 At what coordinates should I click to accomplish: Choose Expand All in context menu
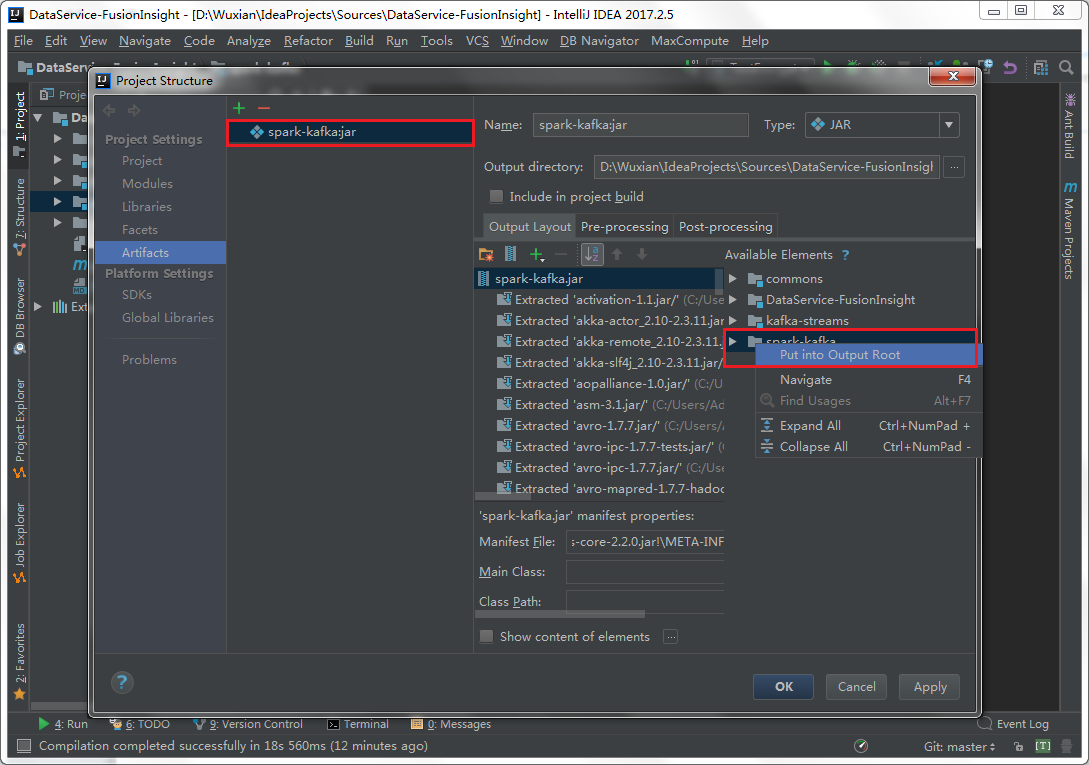[868, 426]
